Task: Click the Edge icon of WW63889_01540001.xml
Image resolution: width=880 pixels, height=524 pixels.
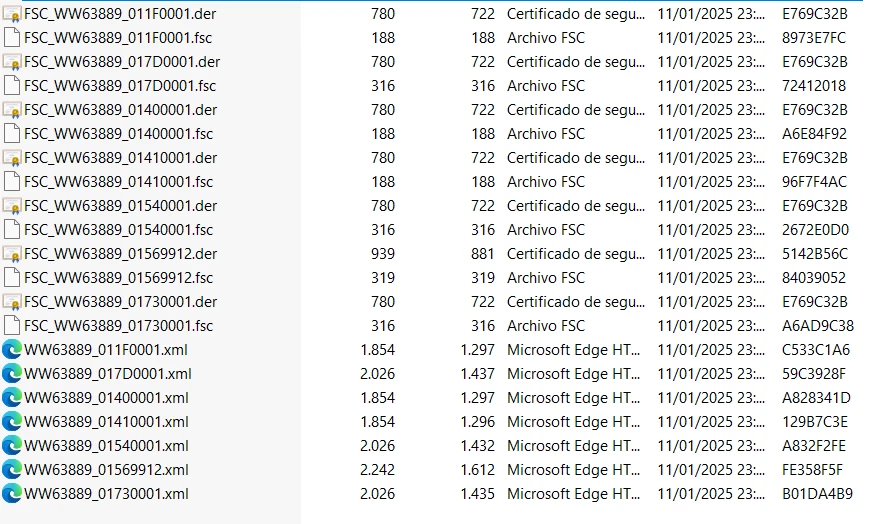Action: 12,446
